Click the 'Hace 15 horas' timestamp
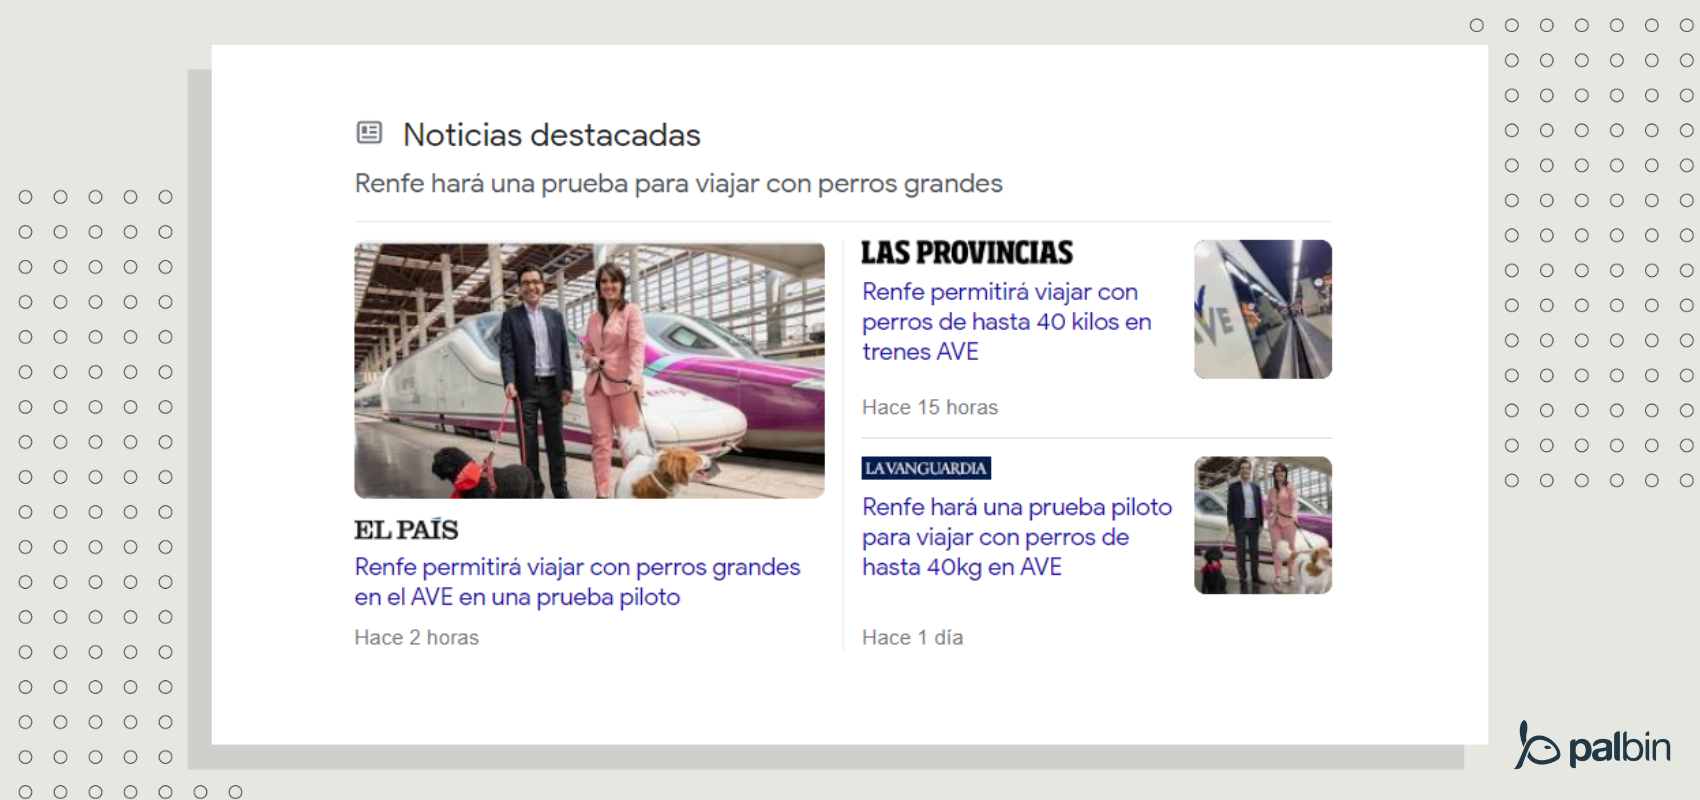 click(x=930, y=407)
